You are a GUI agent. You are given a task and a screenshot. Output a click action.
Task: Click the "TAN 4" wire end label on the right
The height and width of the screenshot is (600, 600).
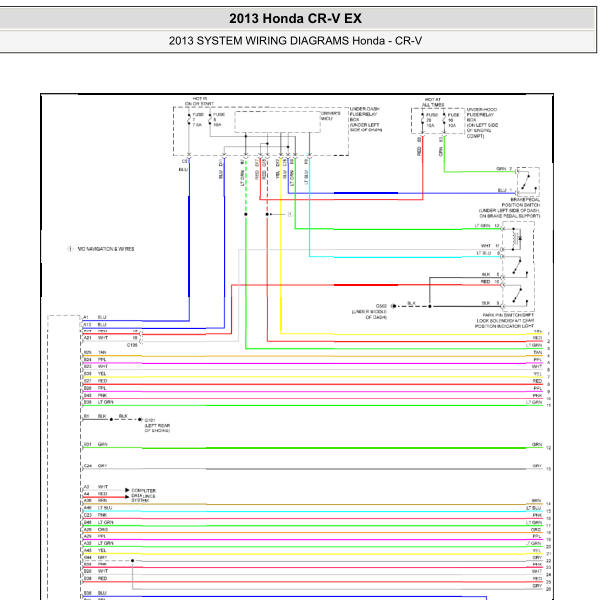[541, 354]
